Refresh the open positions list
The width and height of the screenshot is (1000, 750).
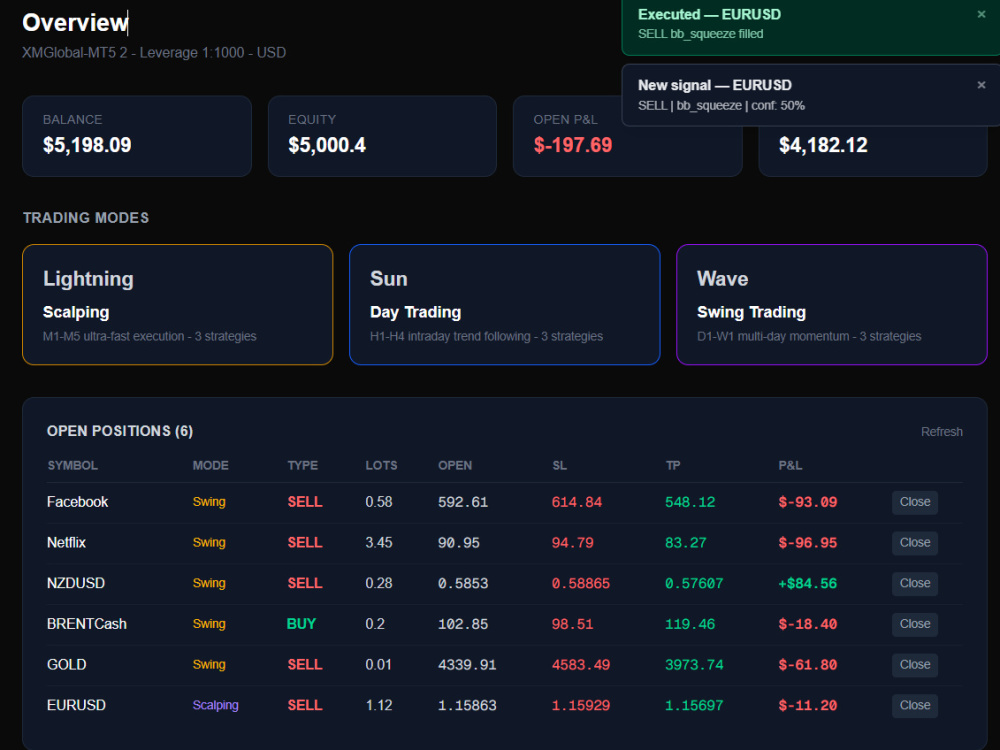[x=941, y=432]
